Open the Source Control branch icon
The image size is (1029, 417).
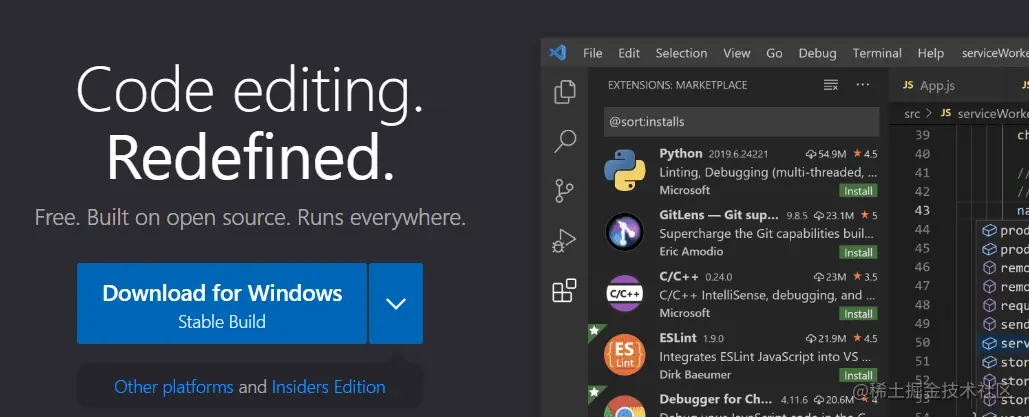tap(564, 191)
